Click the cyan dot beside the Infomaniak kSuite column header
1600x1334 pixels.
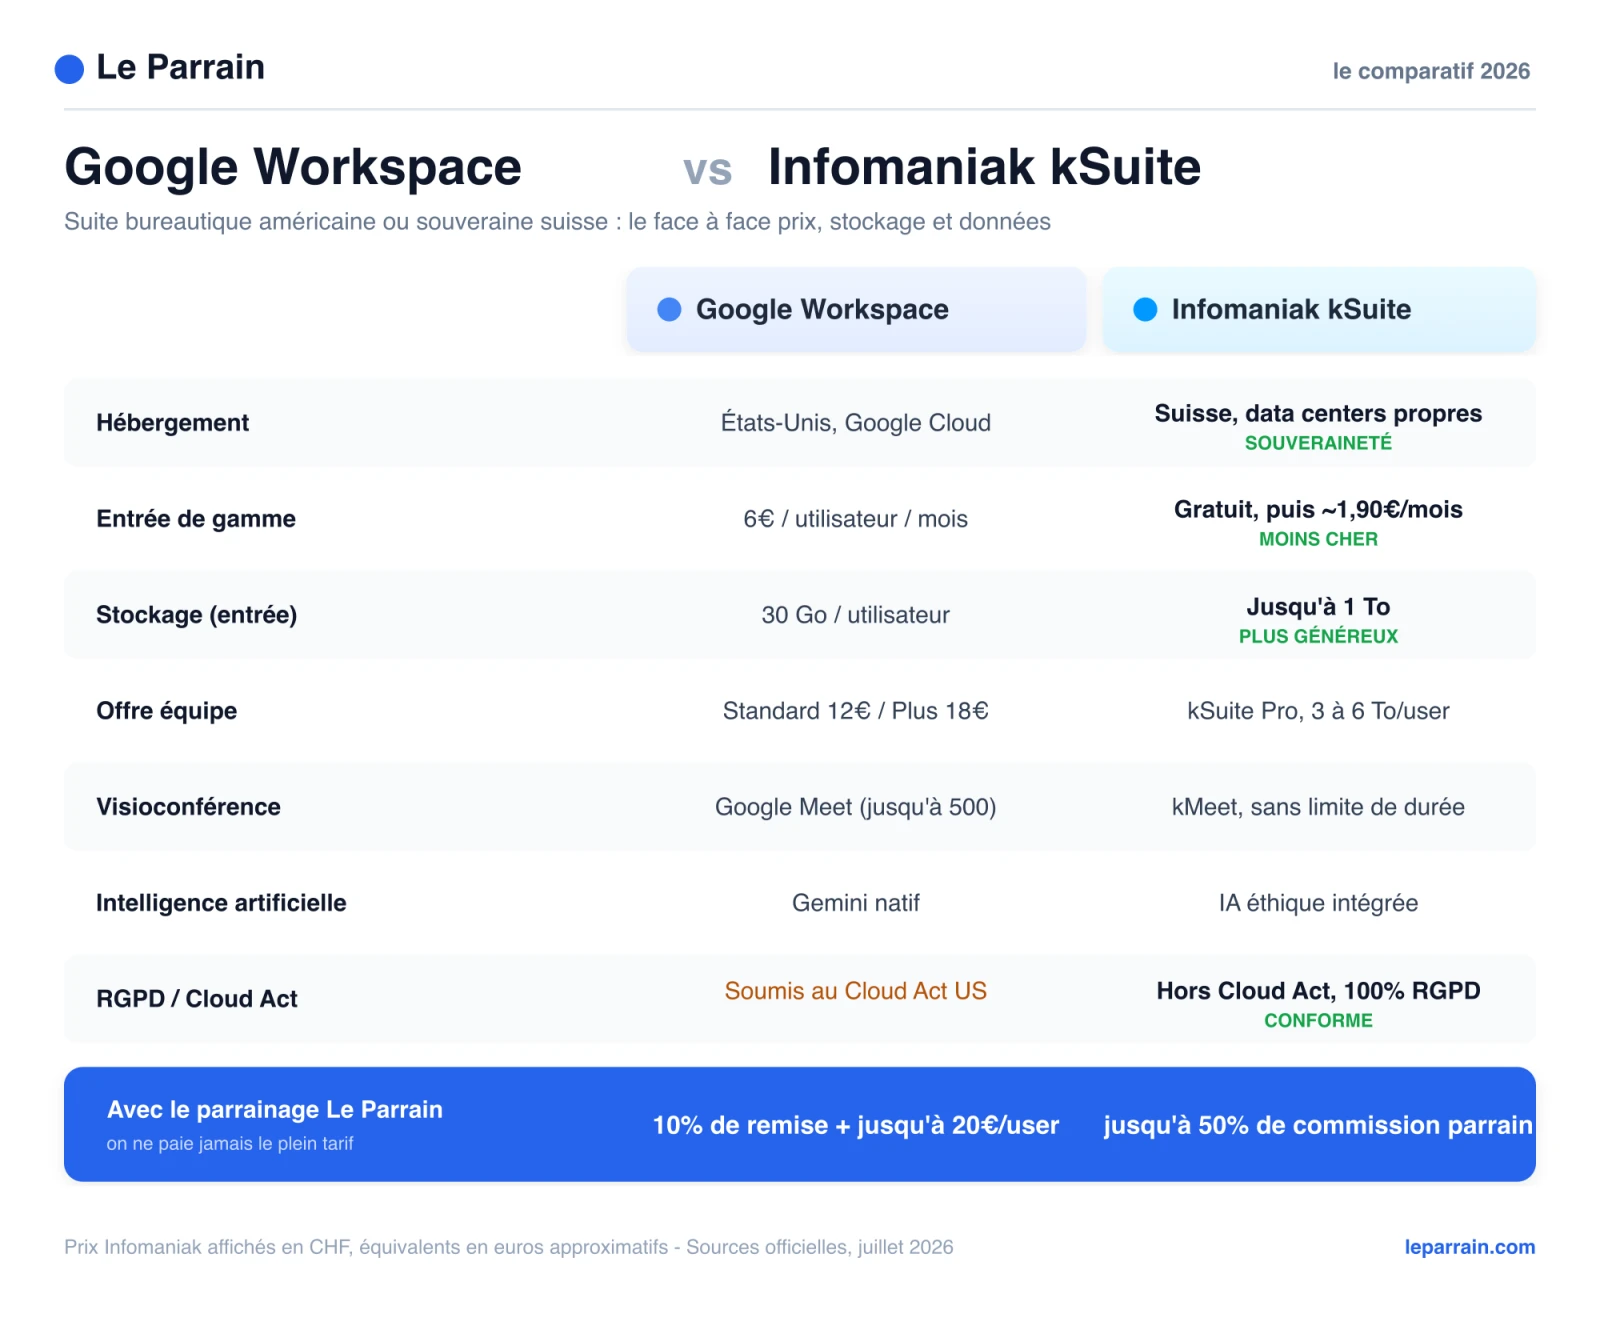point(1145,310)
